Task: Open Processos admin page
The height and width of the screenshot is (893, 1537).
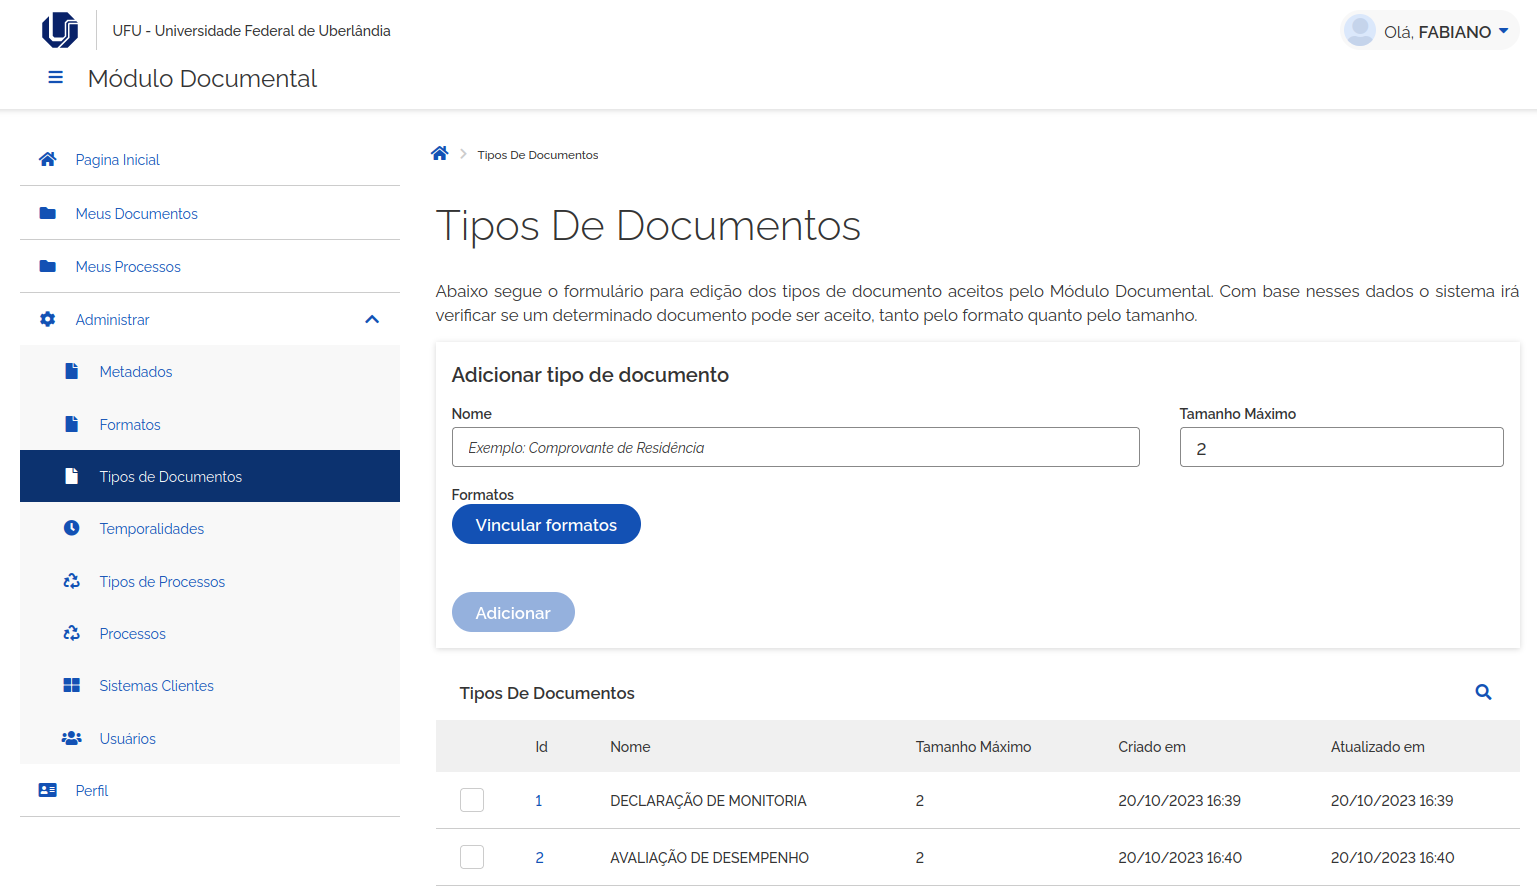Action: point(132,634)
